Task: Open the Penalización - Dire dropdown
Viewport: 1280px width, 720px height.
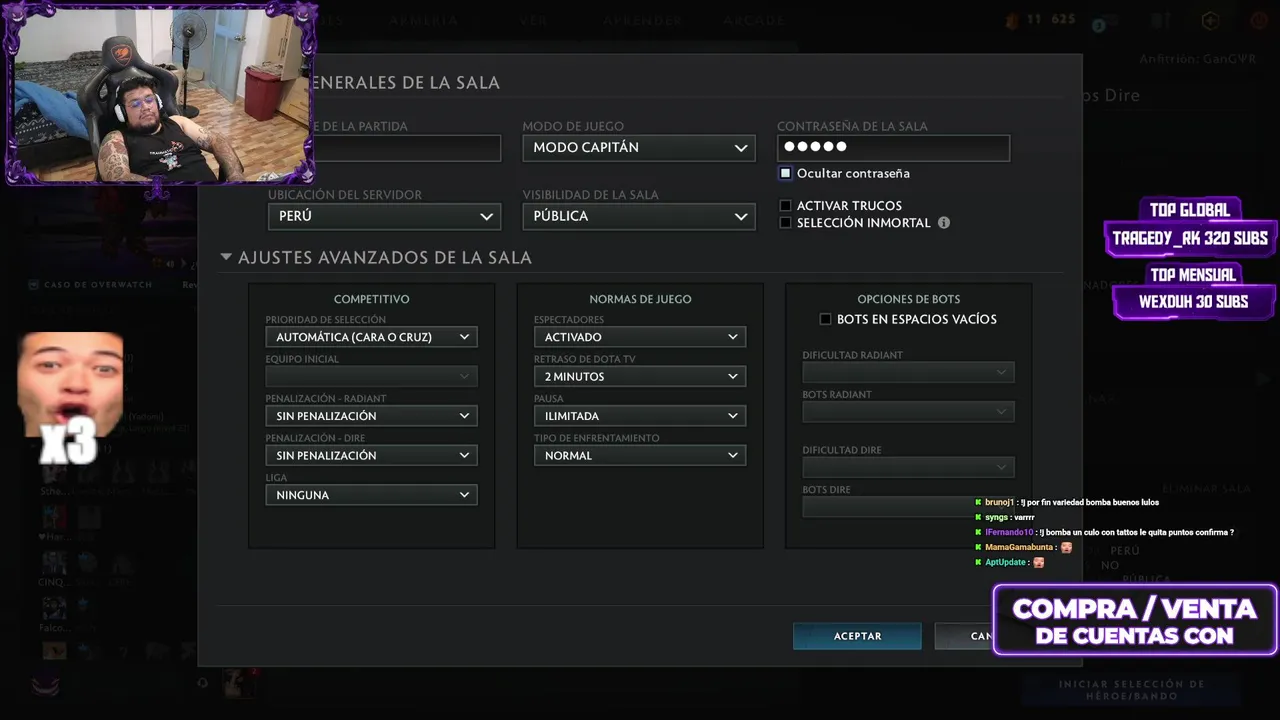Action: pyautogui.click(x=371, y=455)
